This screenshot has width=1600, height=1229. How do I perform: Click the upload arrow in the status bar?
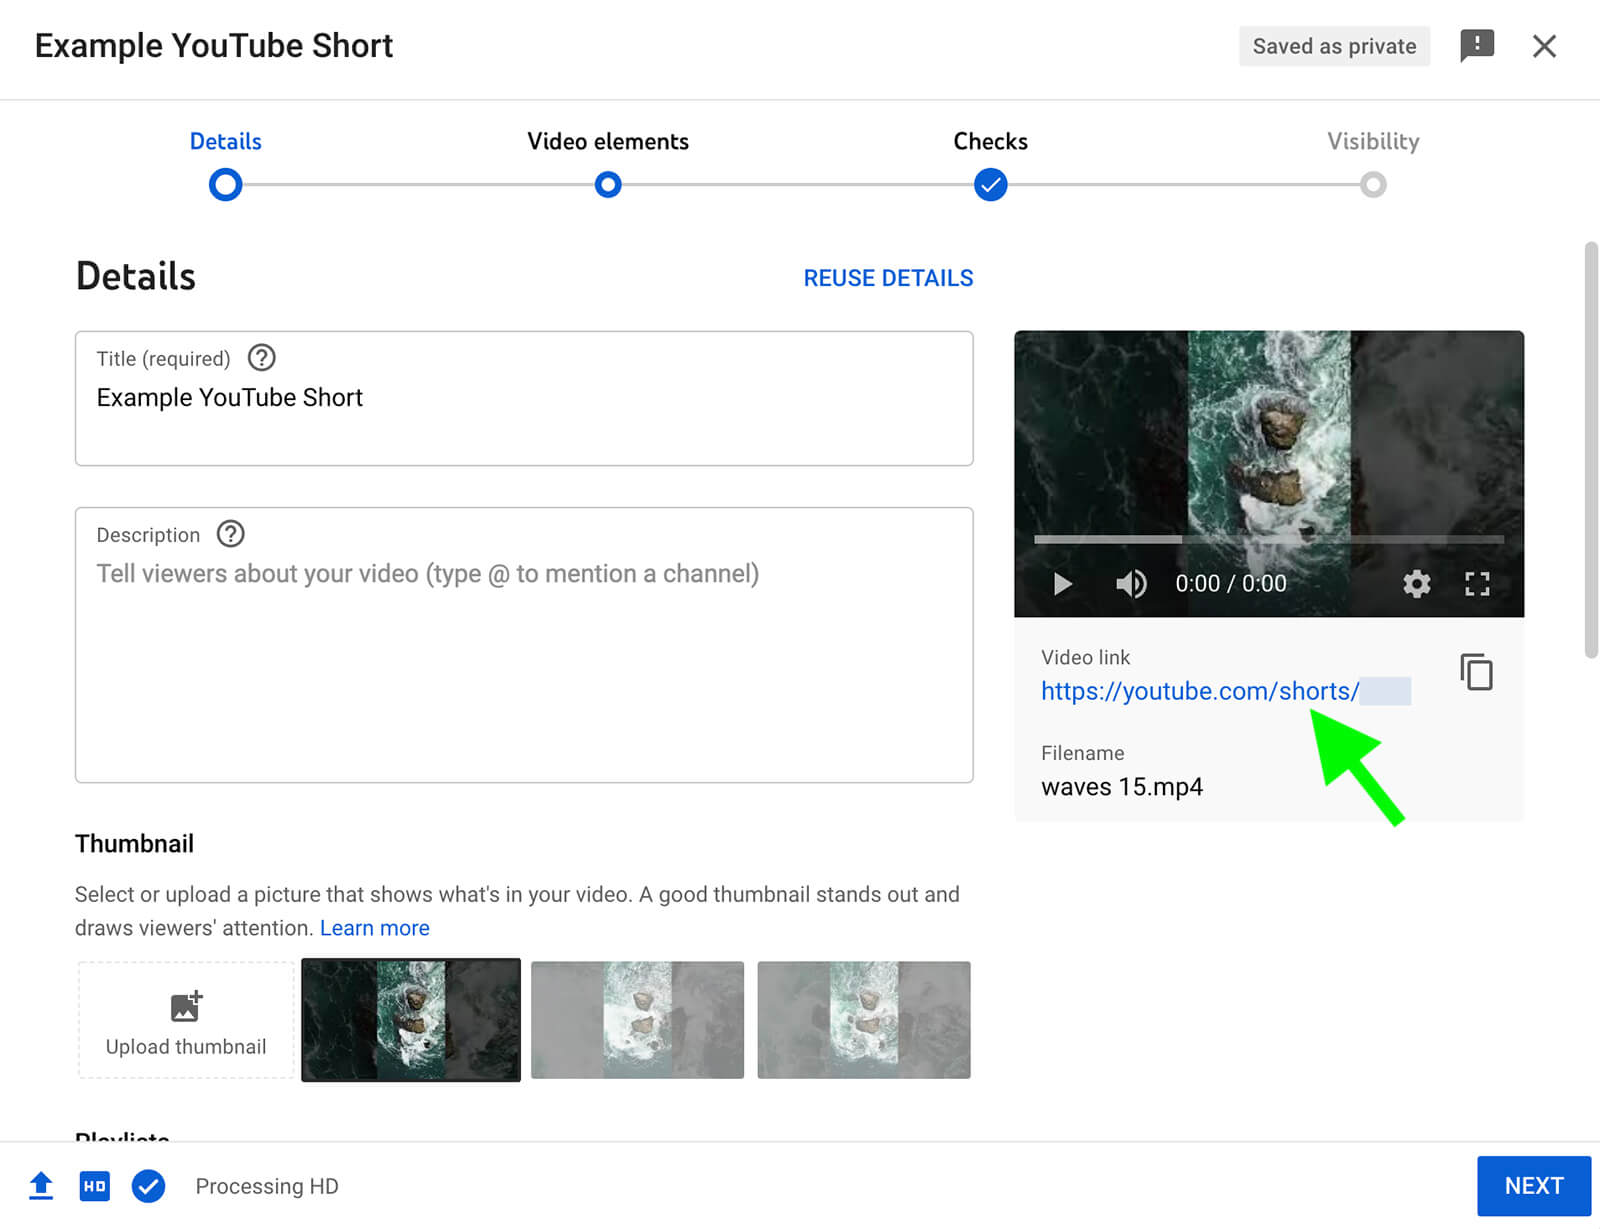point(41,1185)
